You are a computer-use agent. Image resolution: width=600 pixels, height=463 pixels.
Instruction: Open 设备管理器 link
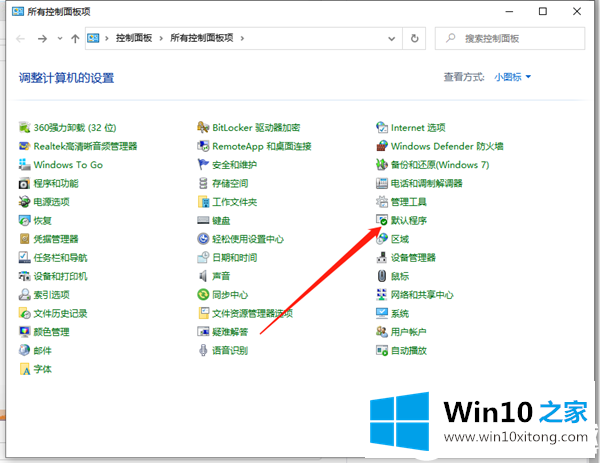[413, 258]
